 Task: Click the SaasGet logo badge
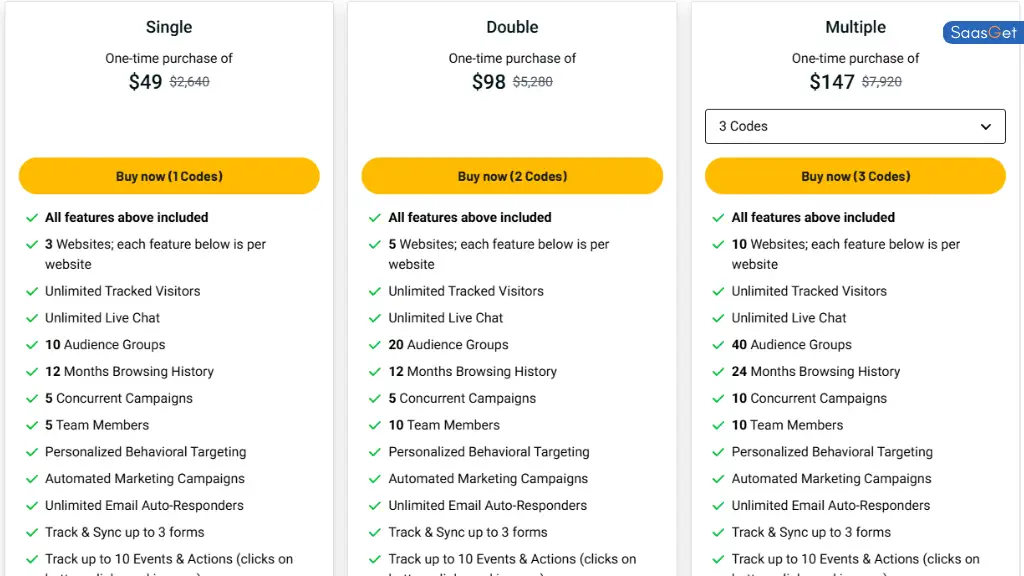click(x=983, y=33)
